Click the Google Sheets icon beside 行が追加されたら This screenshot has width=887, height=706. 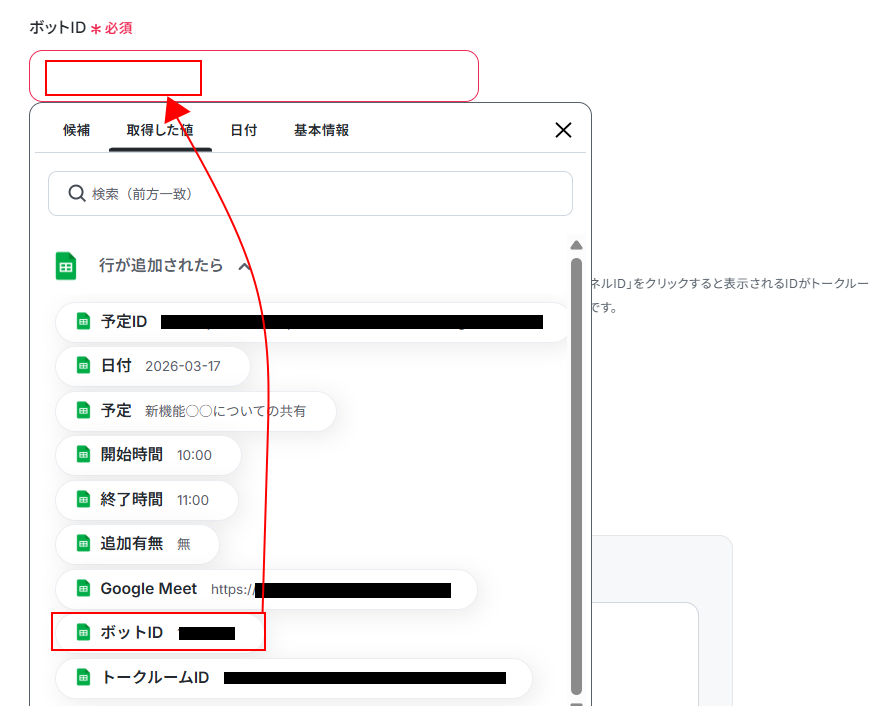66,266
